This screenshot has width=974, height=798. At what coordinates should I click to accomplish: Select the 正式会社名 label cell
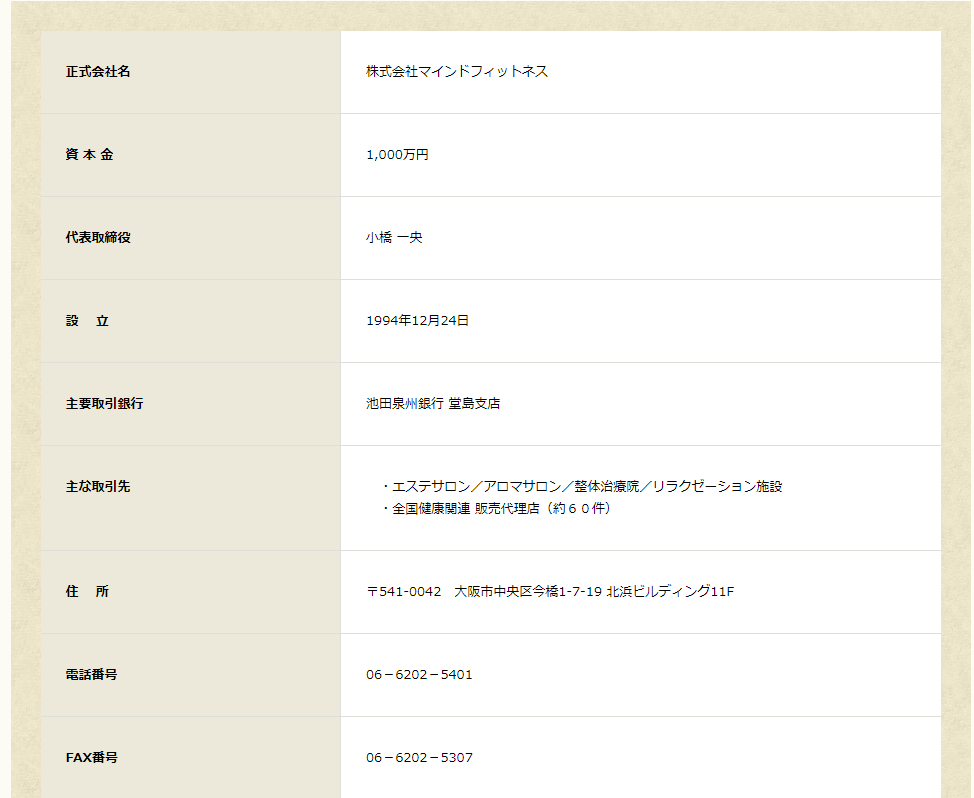[191, 72]
